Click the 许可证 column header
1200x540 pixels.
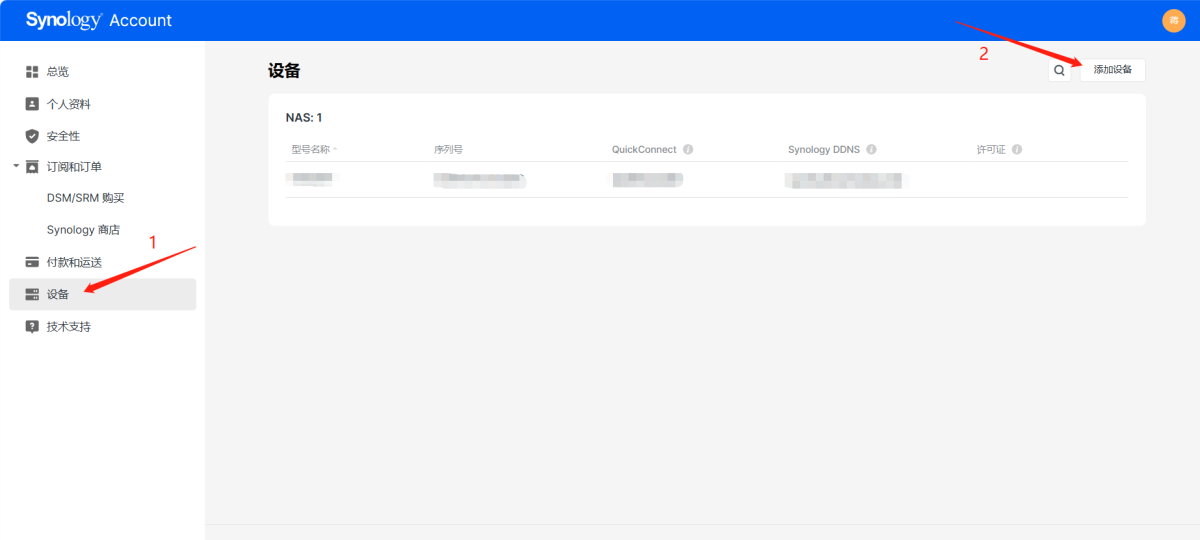click(x=991, y=149)
